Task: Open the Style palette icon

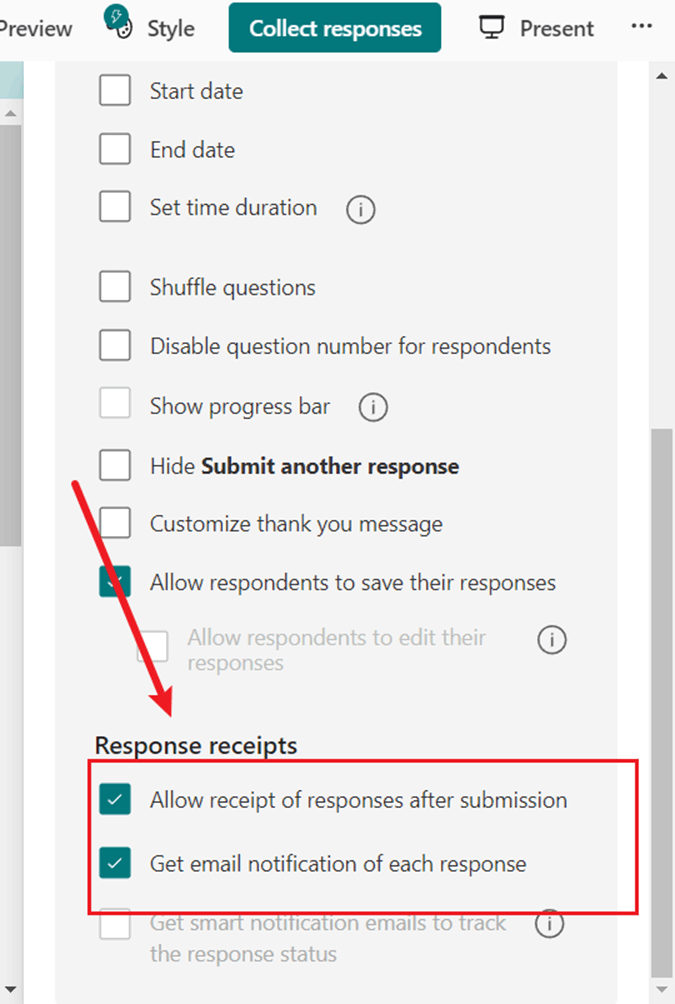Action: pyautogui.click(x=118, y=22)
